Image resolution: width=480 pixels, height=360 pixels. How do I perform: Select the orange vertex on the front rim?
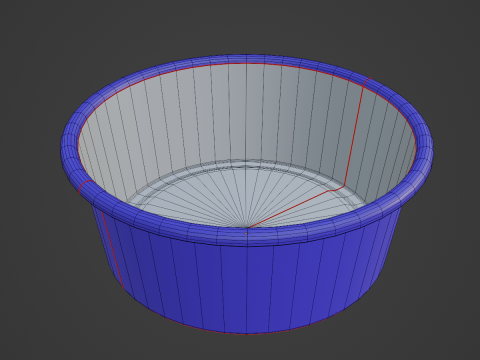246,233
